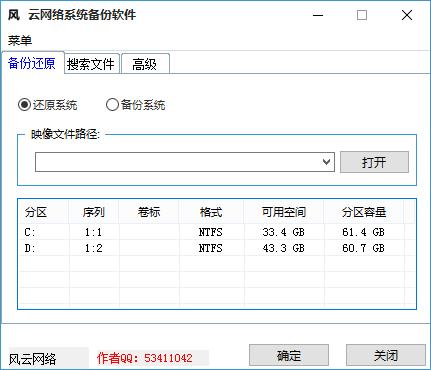Minimize the backup software window
Screen dimensions: 431x370
[x=318, y=15]
